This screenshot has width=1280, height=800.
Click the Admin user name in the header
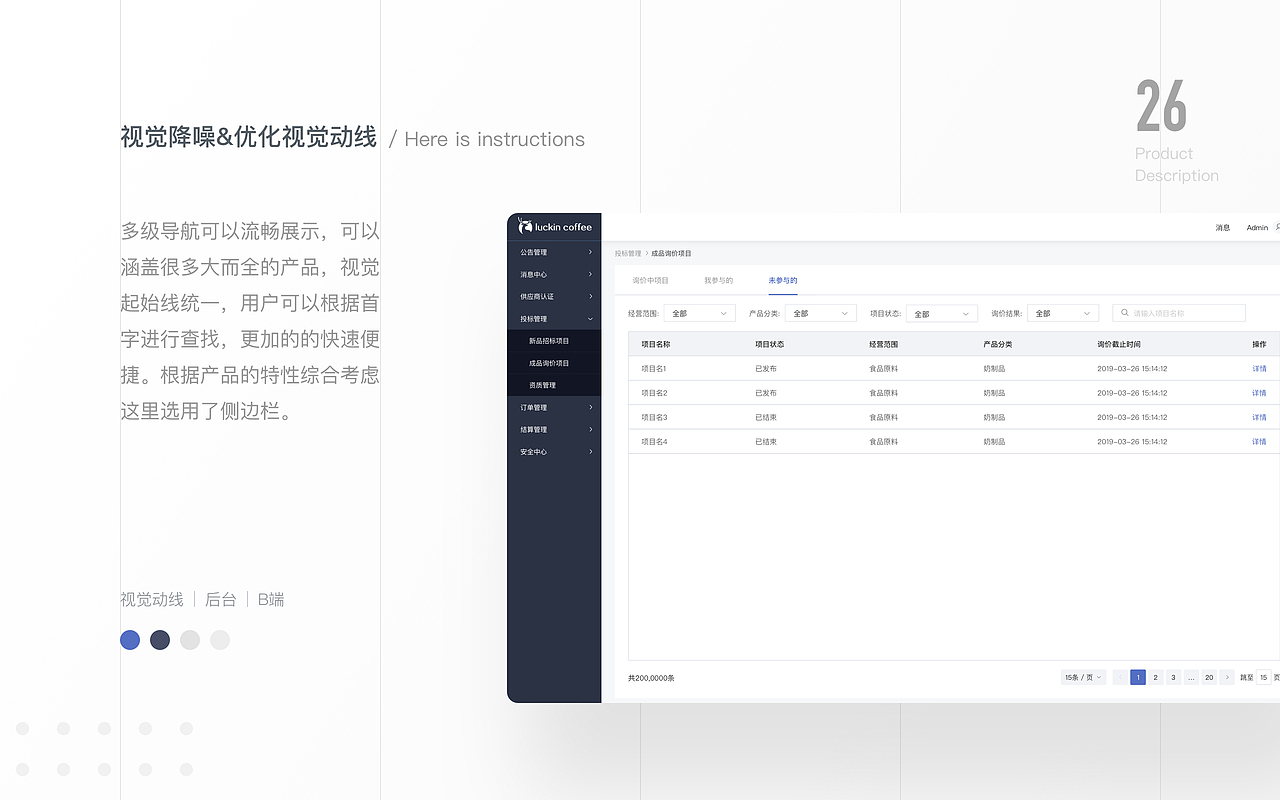1257,227
